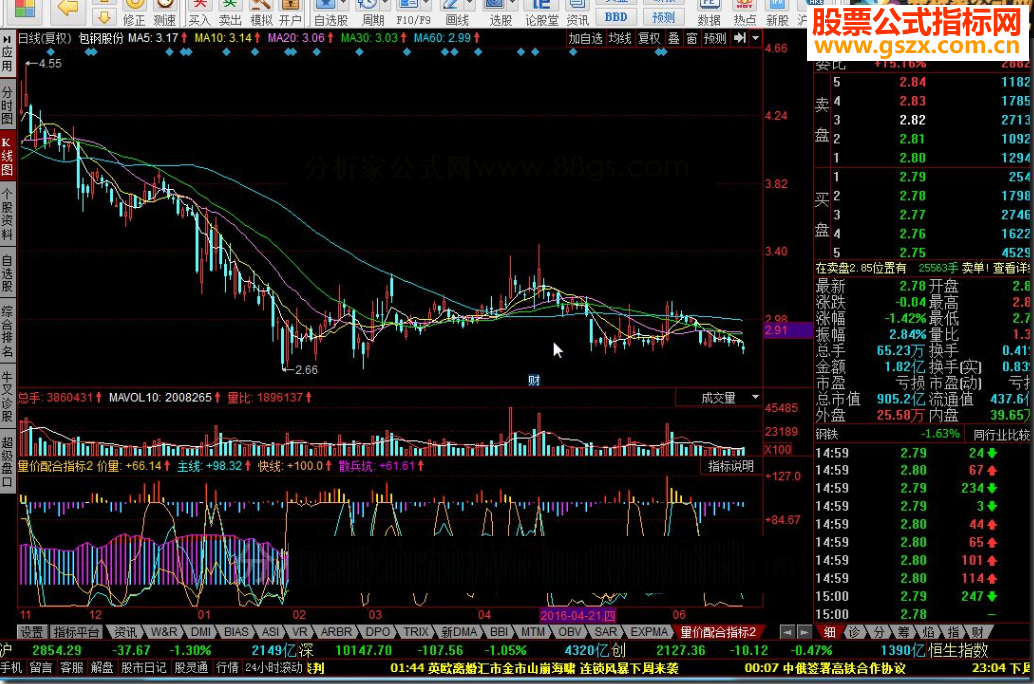The height and width of the screenshot is (684, 1034).
Task: Switch to the 细 detail tab
Action: [830, 632]
